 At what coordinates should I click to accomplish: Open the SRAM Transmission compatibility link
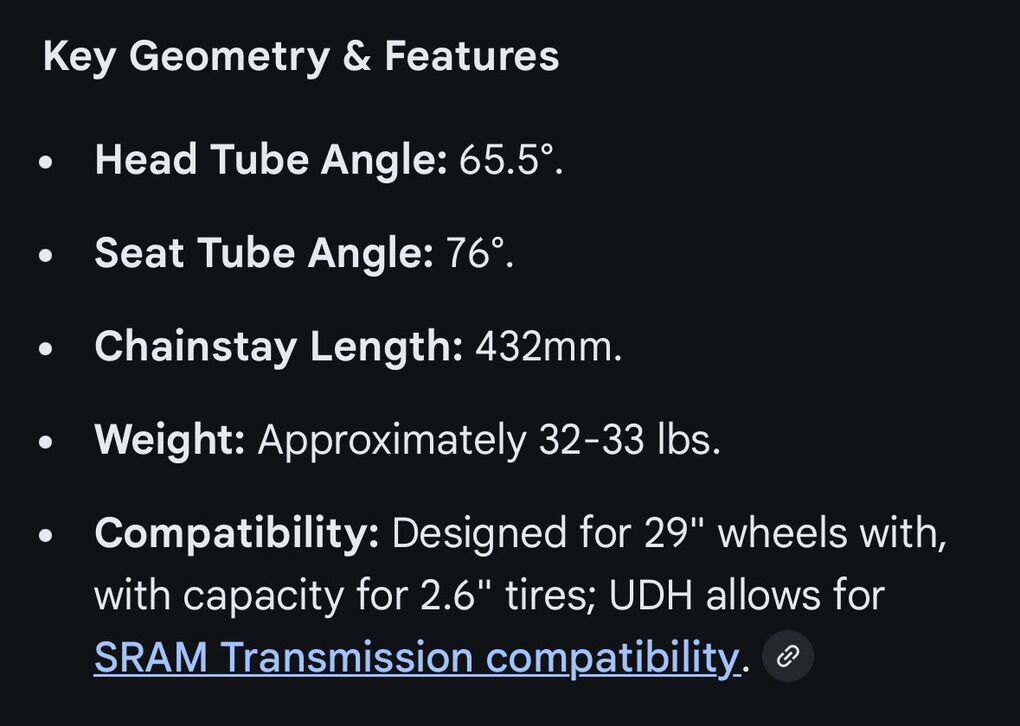coord(416,657)
